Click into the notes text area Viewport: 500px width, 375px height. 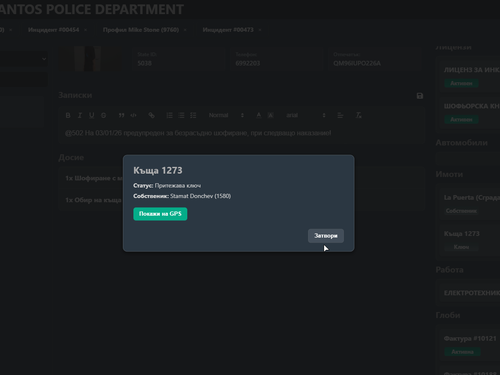click(242, 133)
